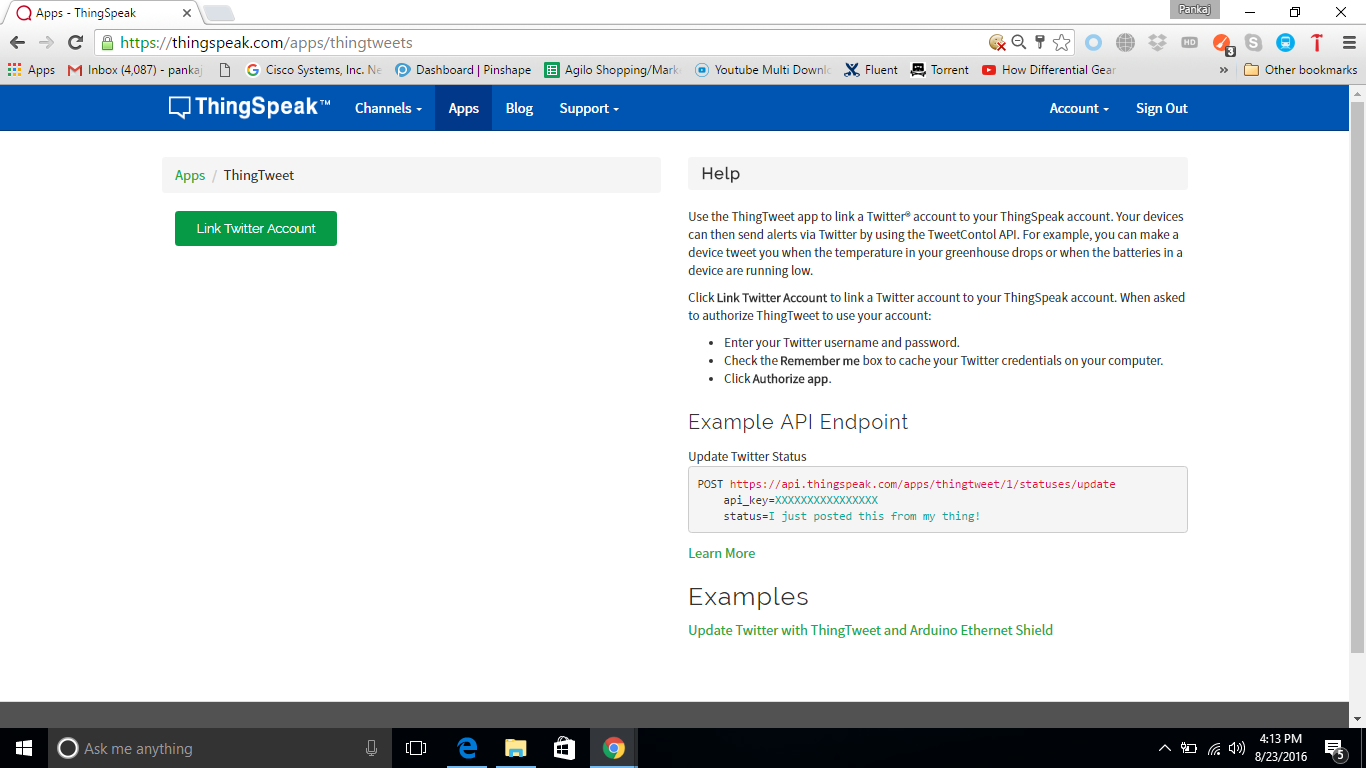1366x768 pixels.
Task: Bookmark this page with the star icon
Action: point(1062,42)
